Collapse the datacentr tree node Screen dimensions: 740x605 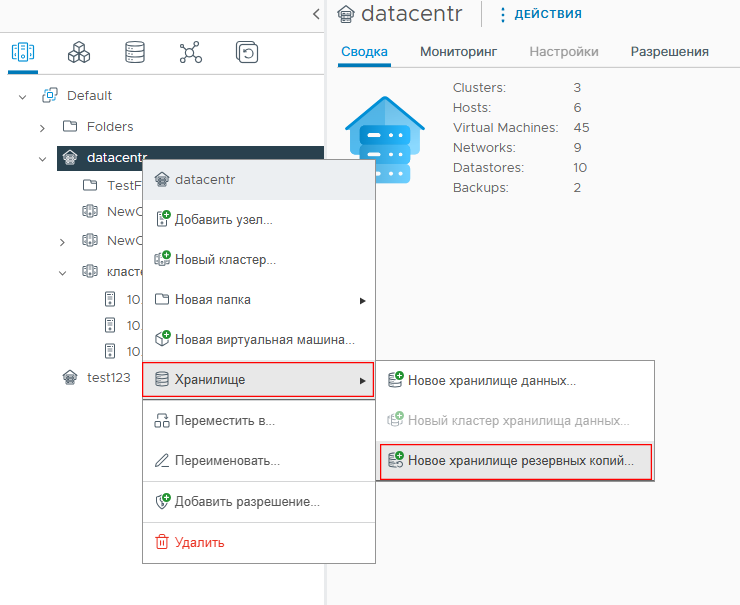pyautogui.click(x=42, y=159)
